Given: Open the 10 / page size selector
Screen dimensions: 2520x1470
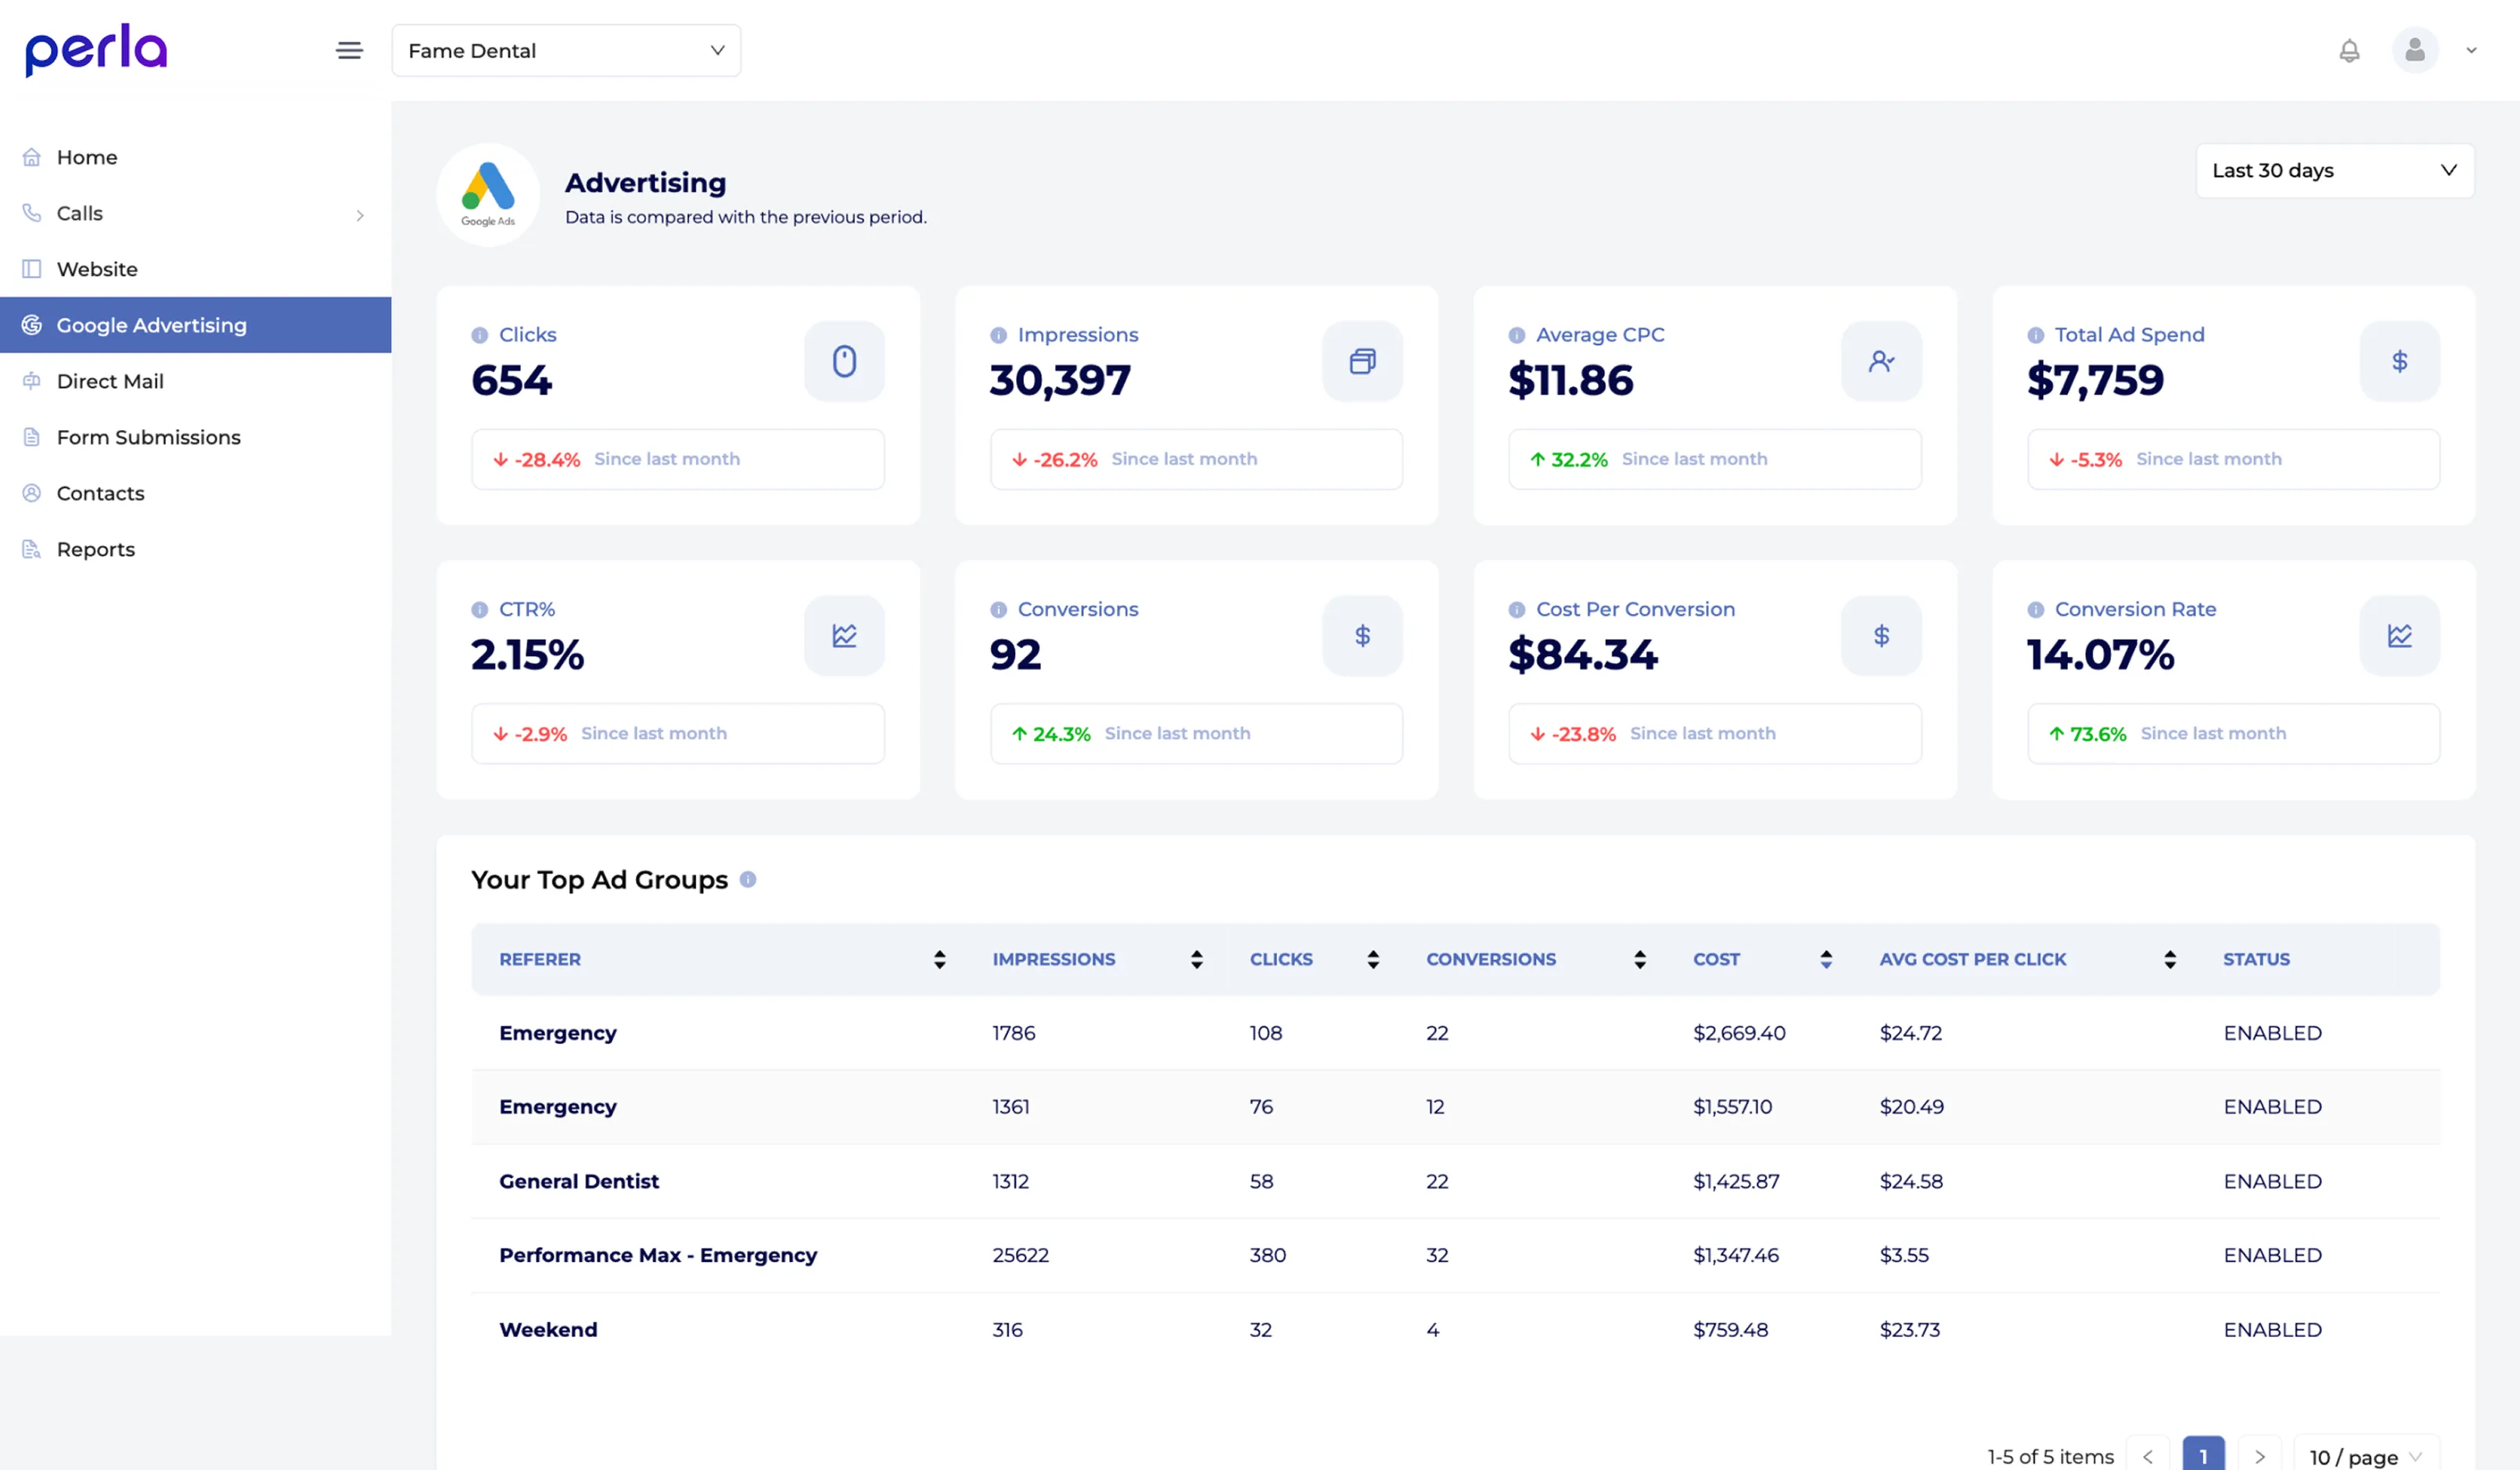Looking at the screenshot, I should pos(2365,1456).
